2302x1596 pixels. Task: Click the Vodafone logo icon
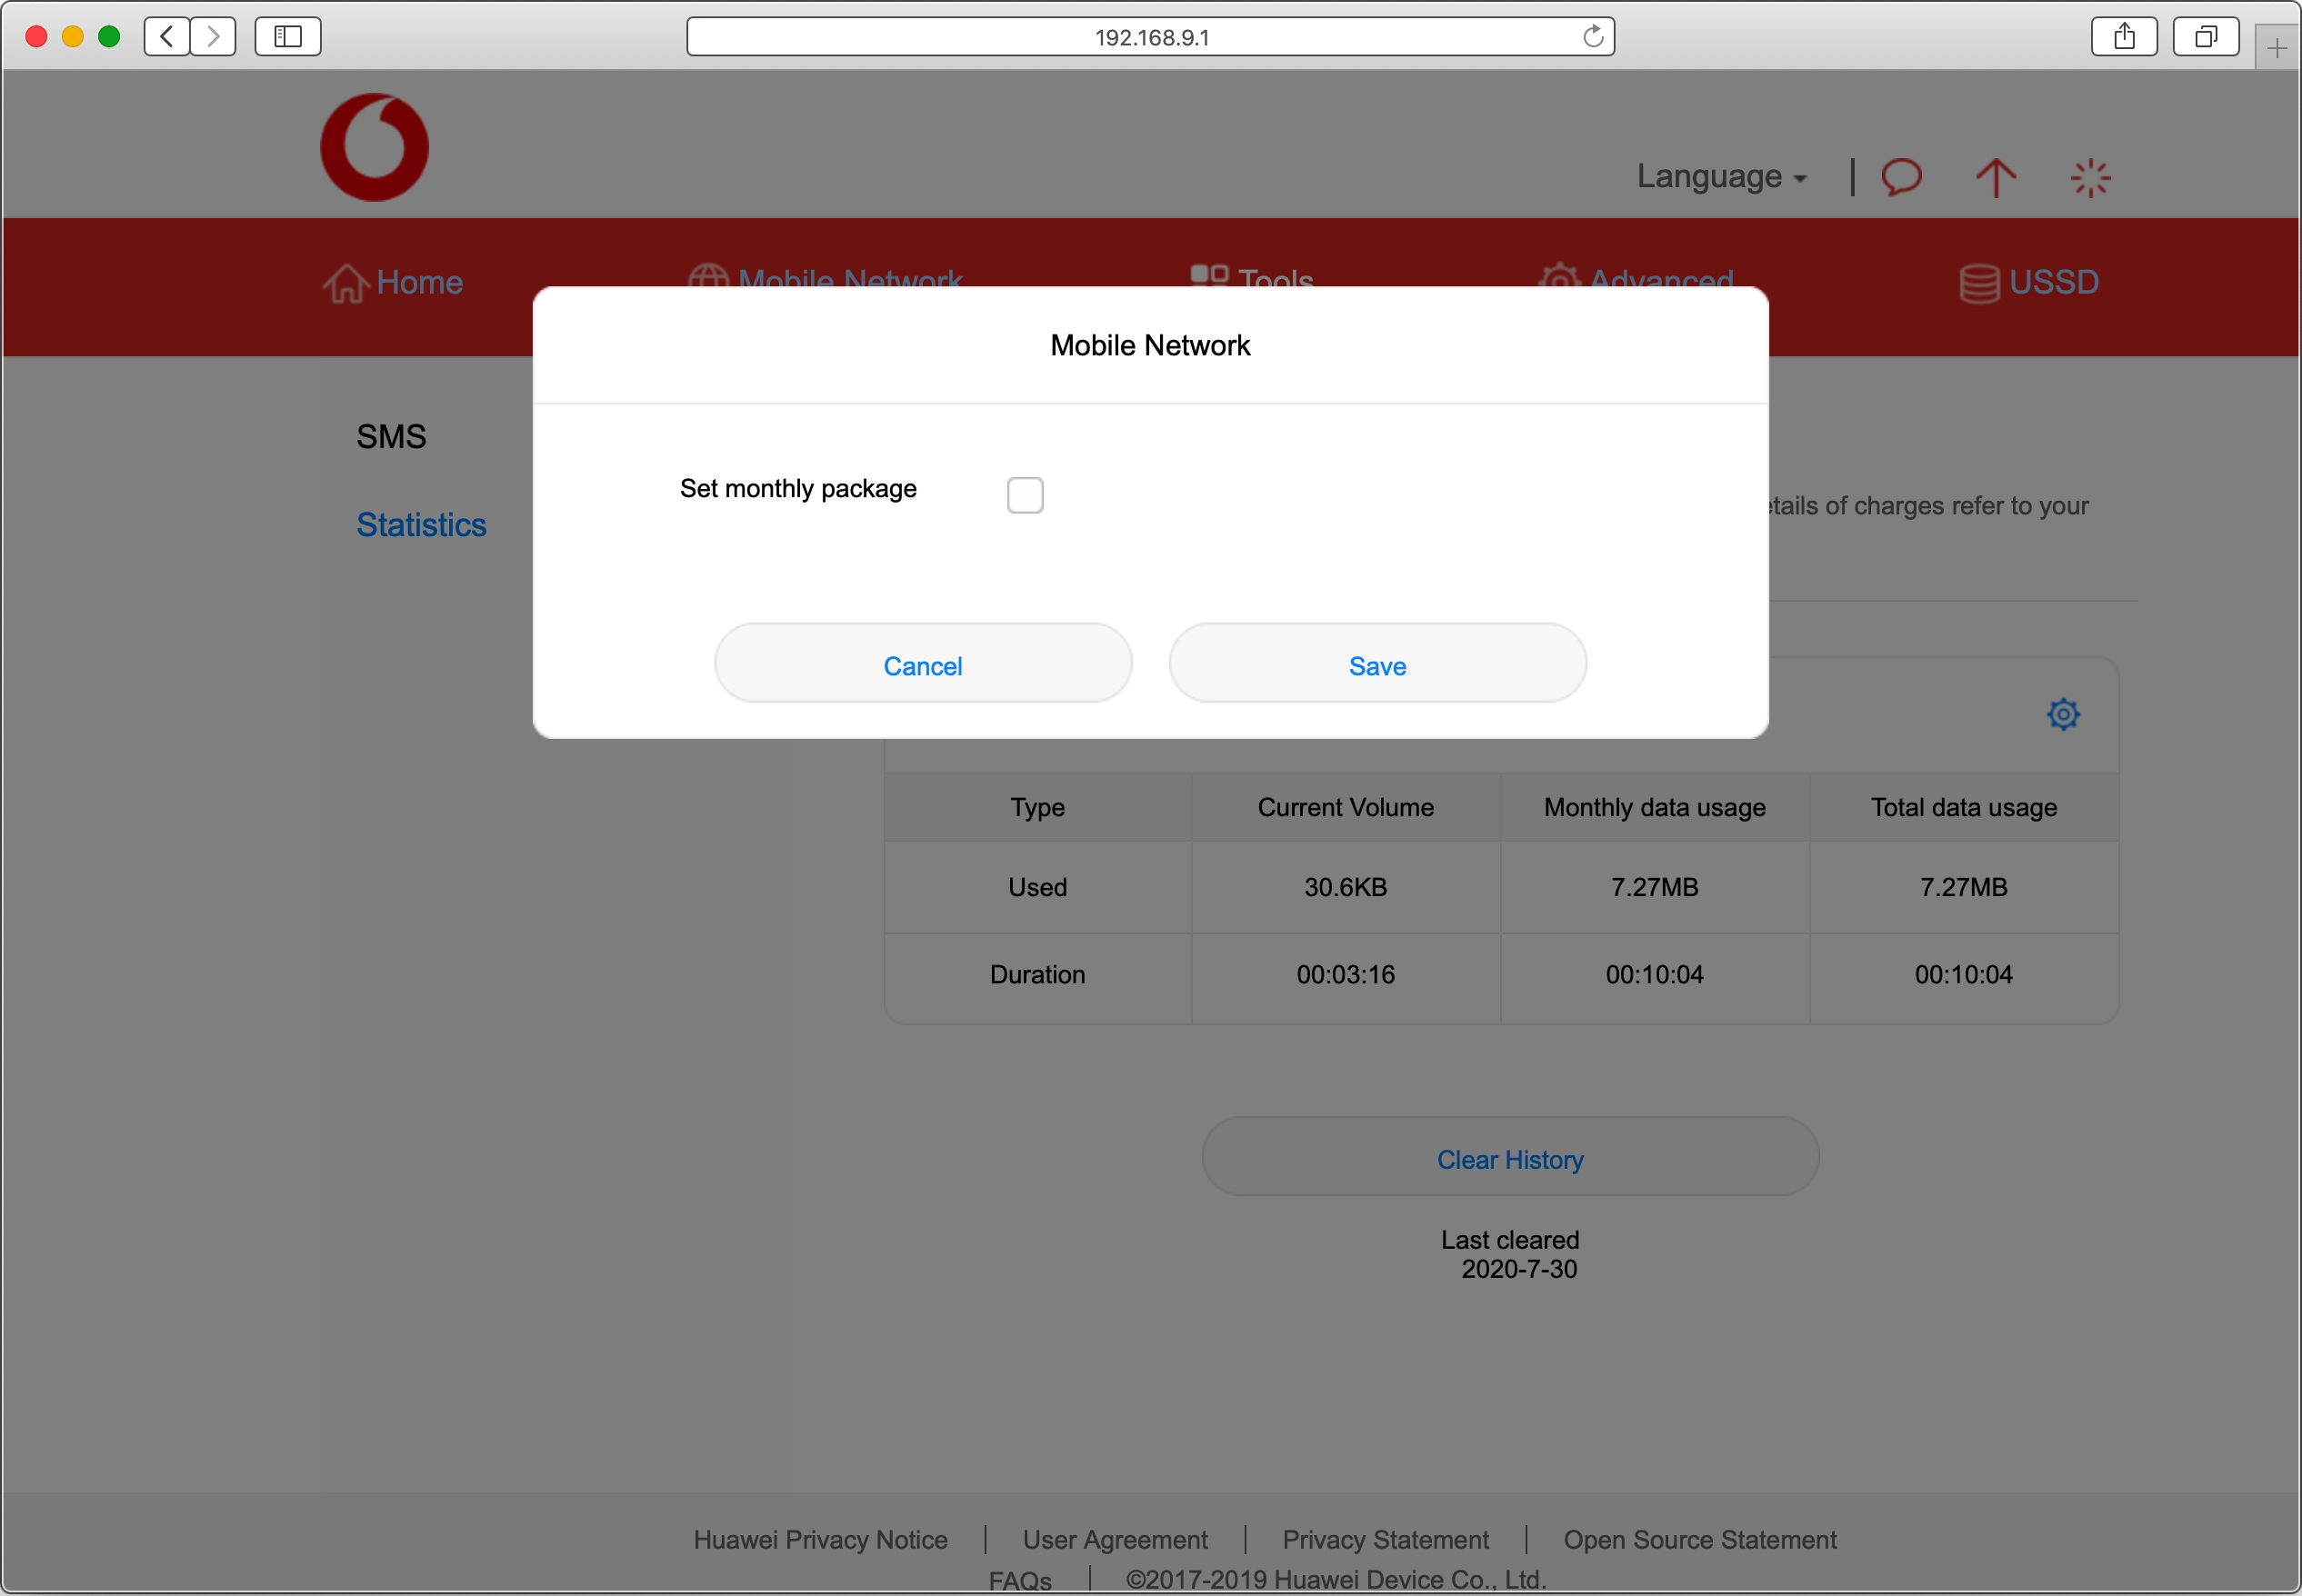(374, 147)
